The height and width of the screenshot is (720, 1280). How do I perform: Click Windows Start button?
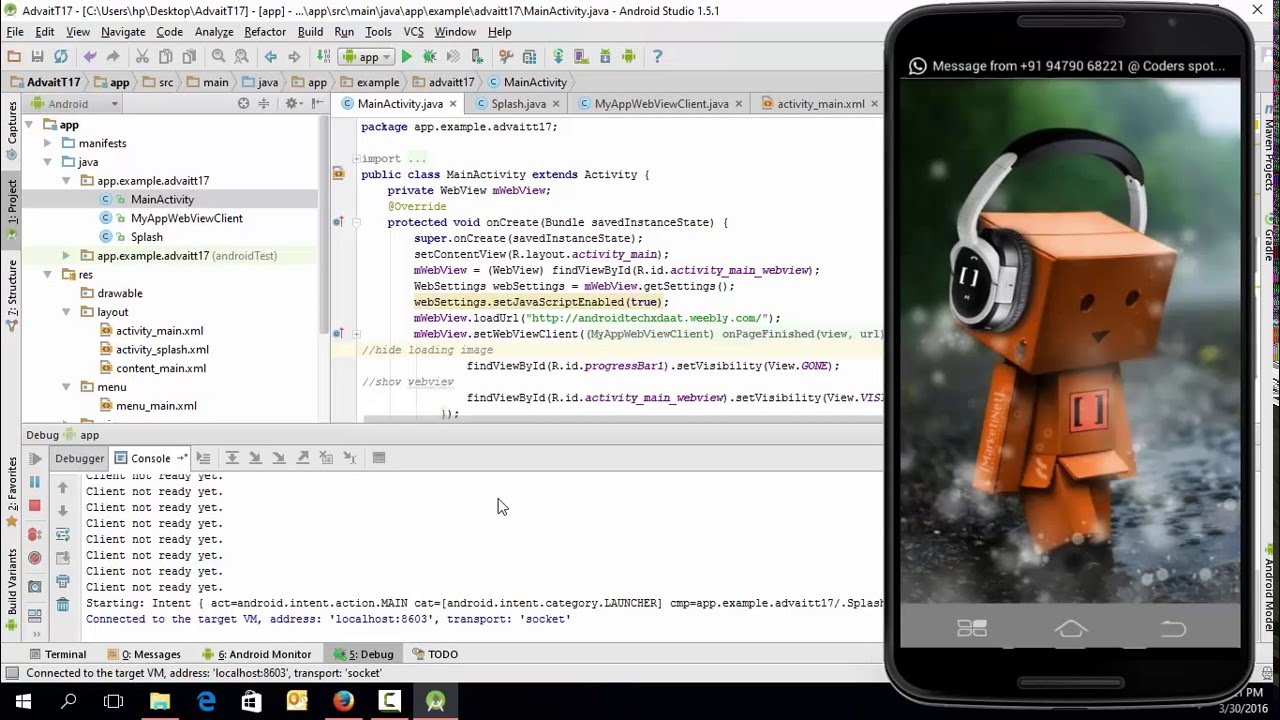(23, 702)
